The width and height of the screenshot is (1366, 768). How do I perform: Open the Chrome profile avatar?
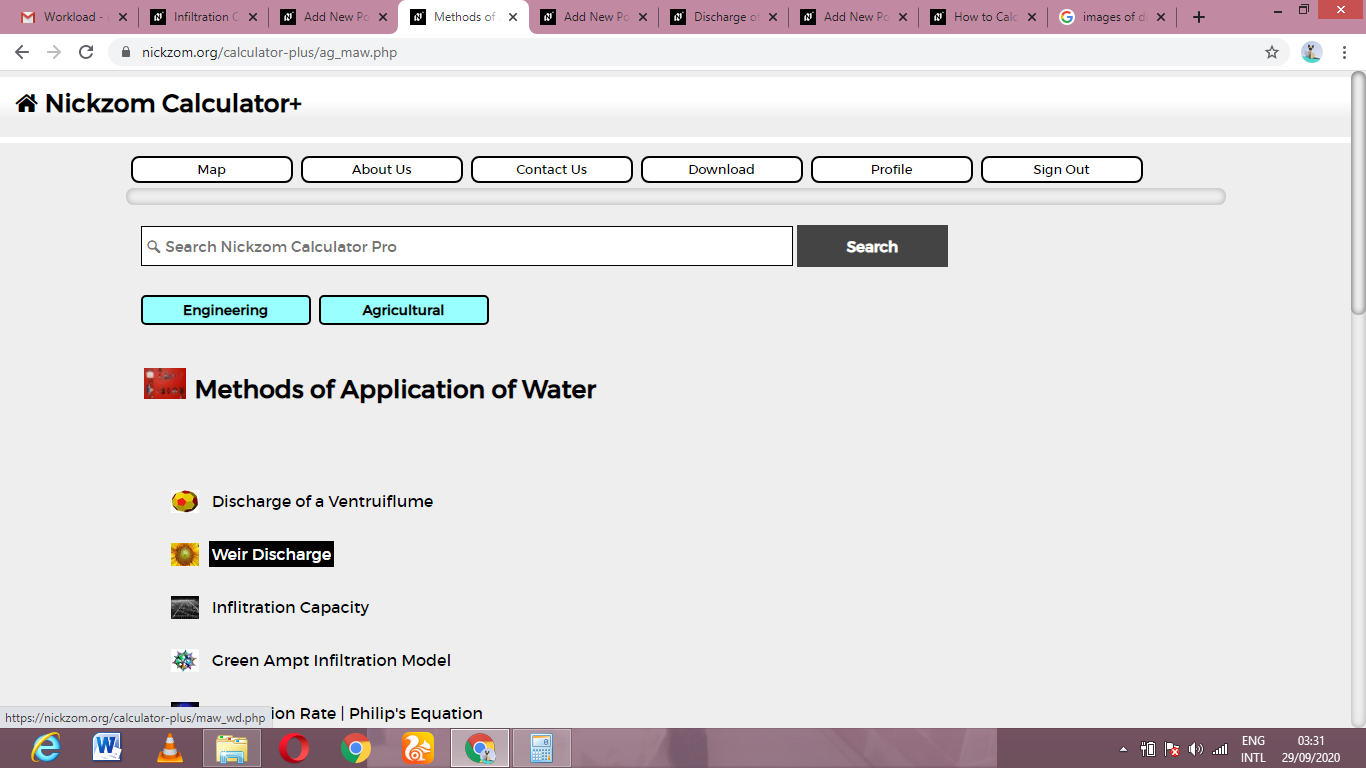(1312, 52)
